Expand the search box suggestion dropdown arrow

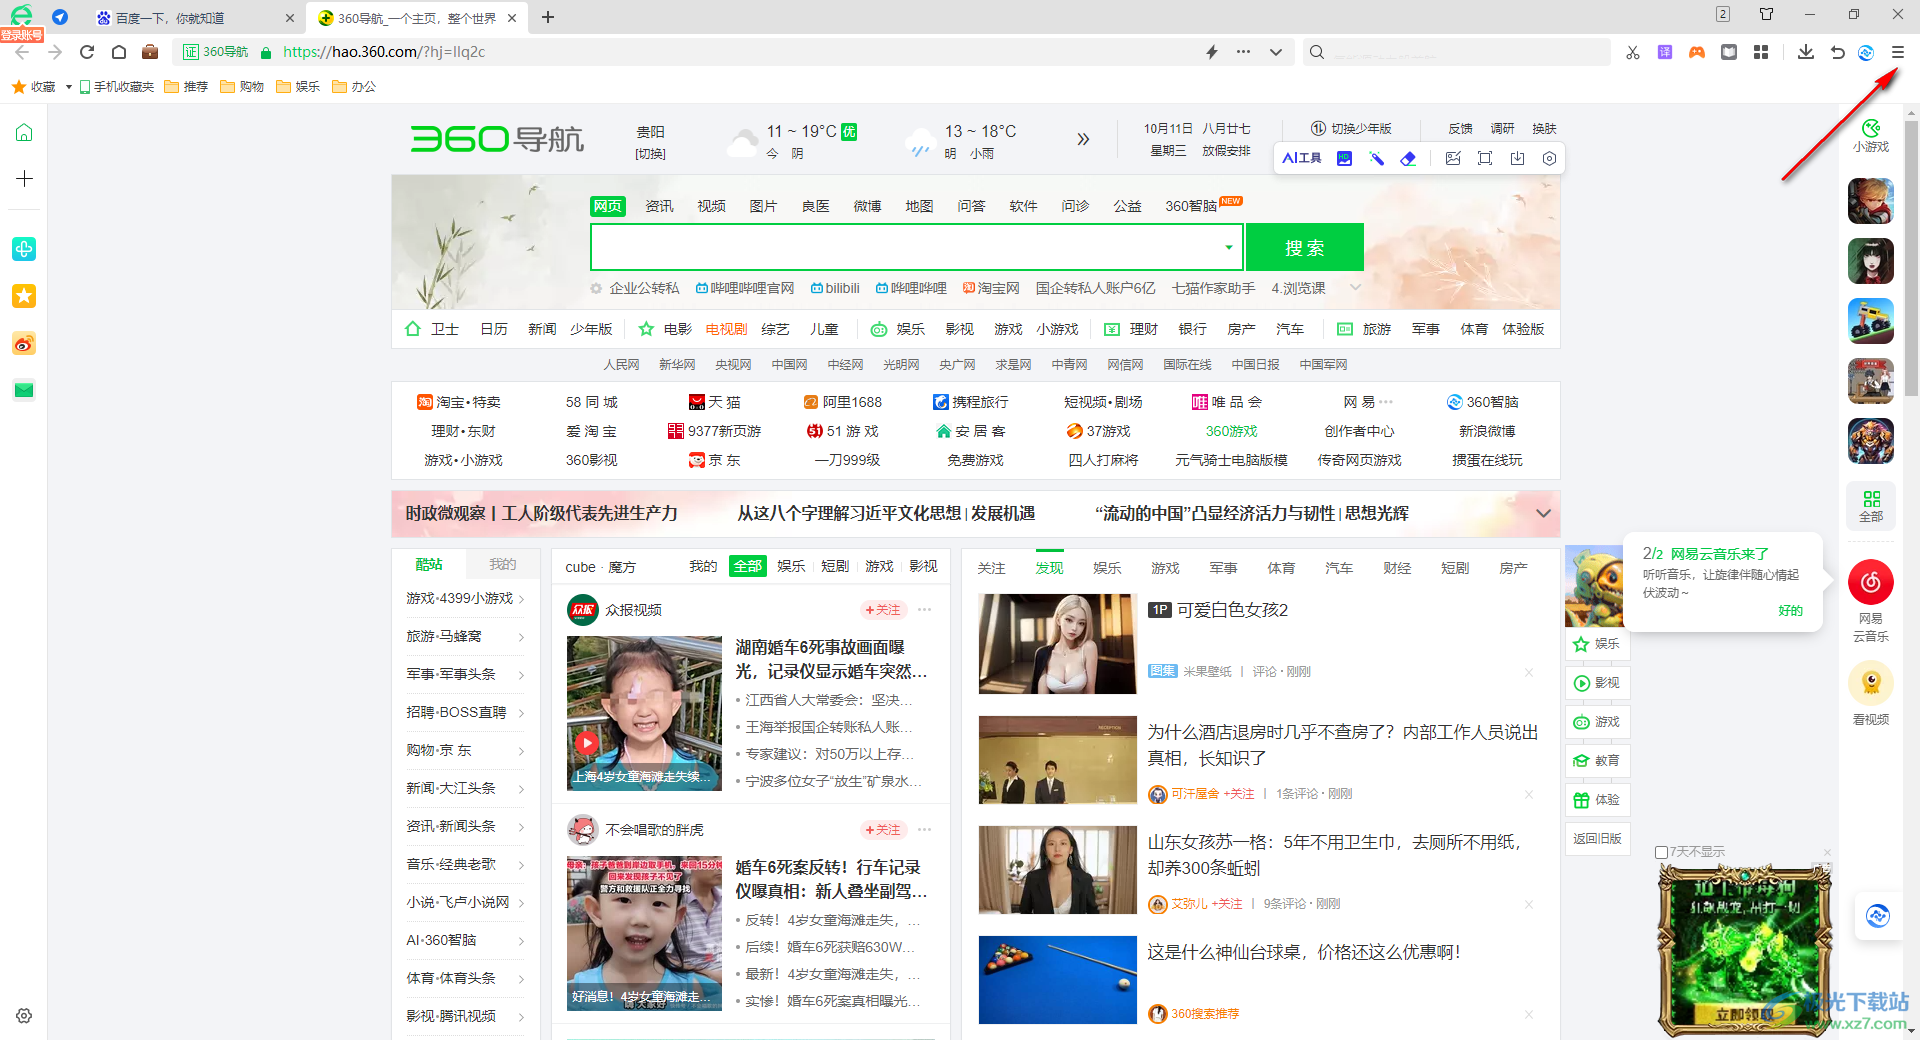[x=1229, y=247]
